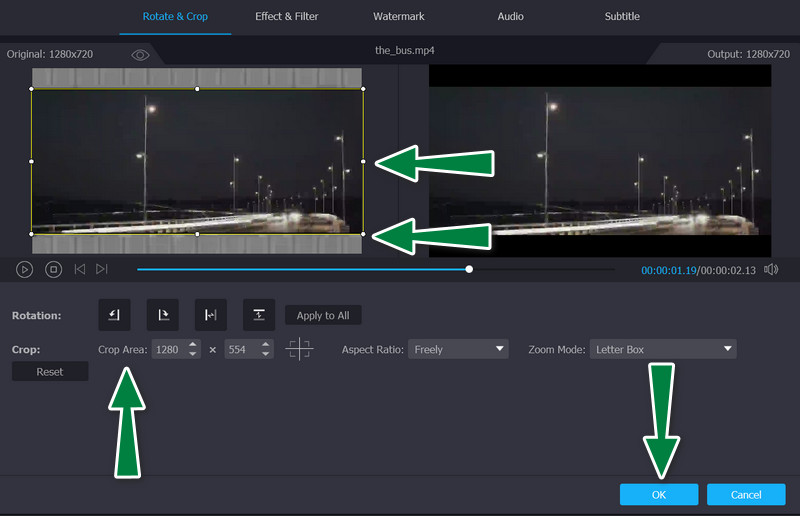Toggle the original preview eye icon

tap(140, 55)
